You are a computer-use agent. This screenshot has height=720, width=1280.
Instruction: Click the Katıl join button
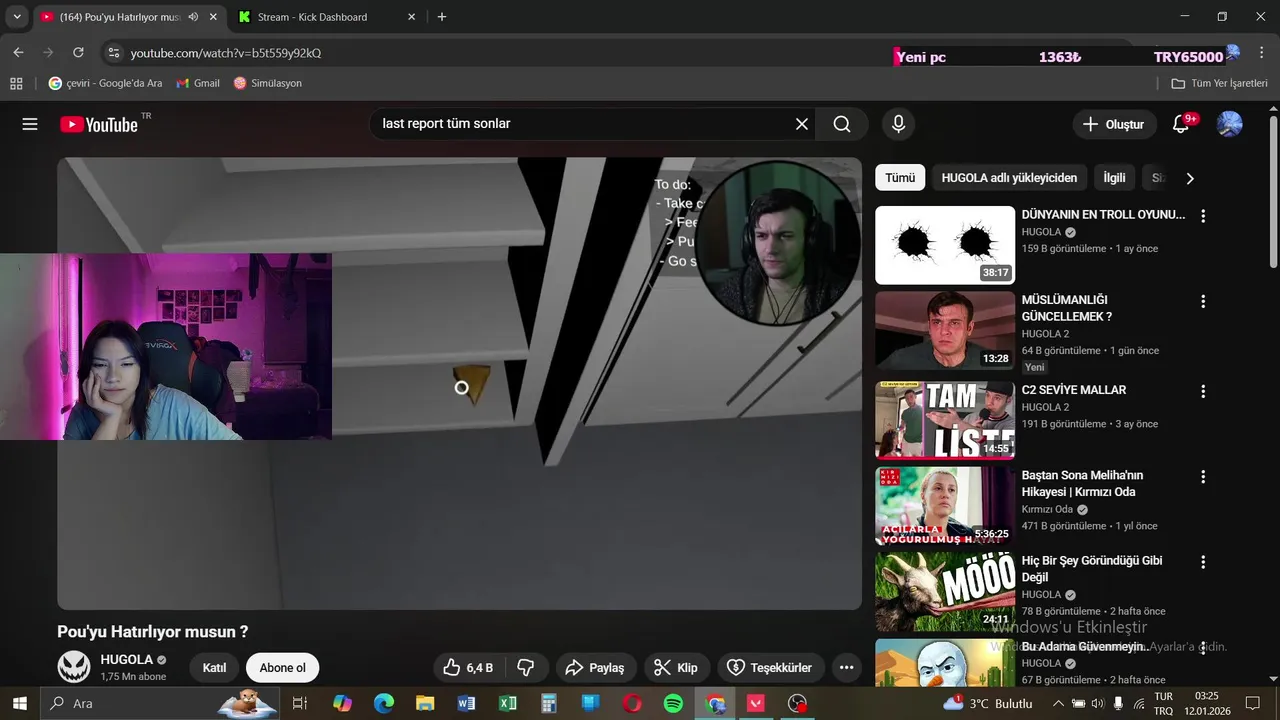coord(214,668)
